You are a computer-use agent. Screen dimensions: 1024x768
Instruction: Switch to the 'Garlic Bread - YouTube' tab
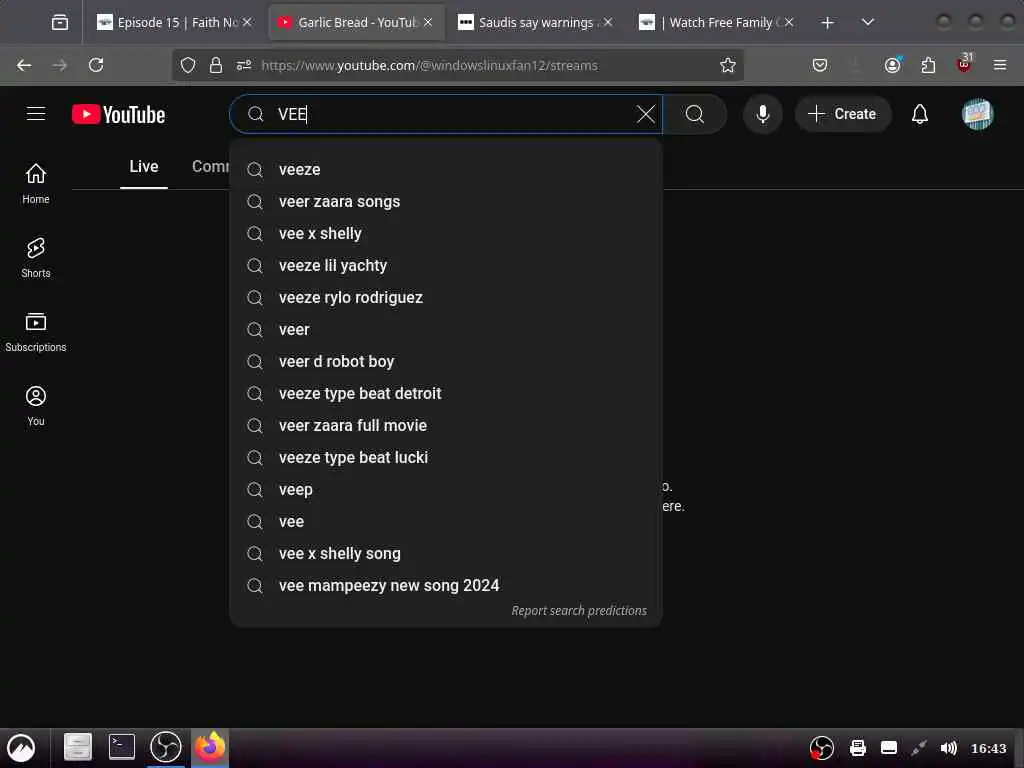pyautogui.click(x=355, y=22)
